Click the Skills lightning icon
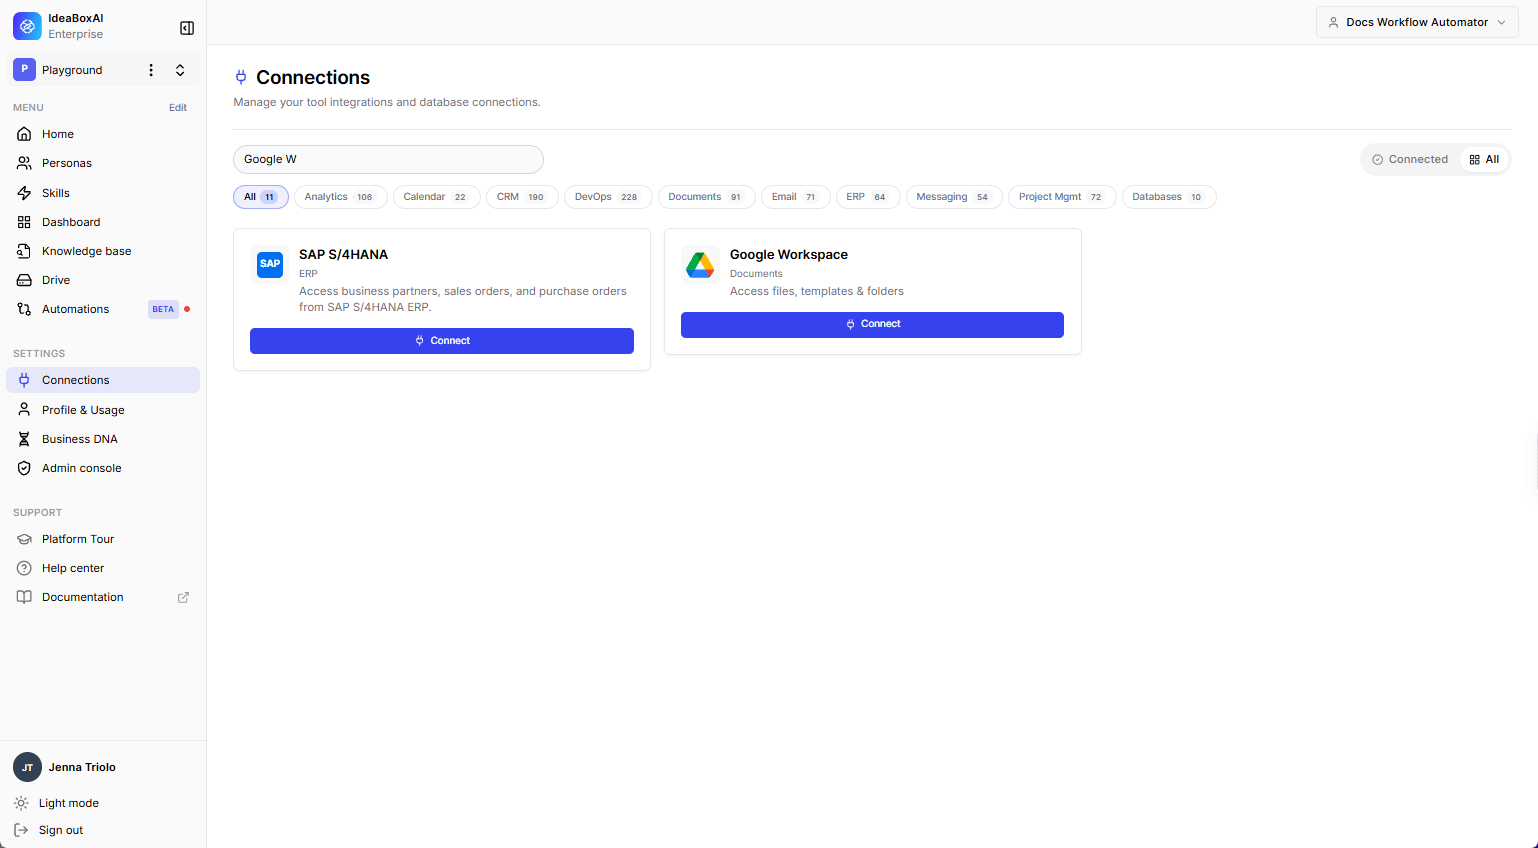Image resolution: width=1538 pixels, height=848 pixels. pos(24,193)
